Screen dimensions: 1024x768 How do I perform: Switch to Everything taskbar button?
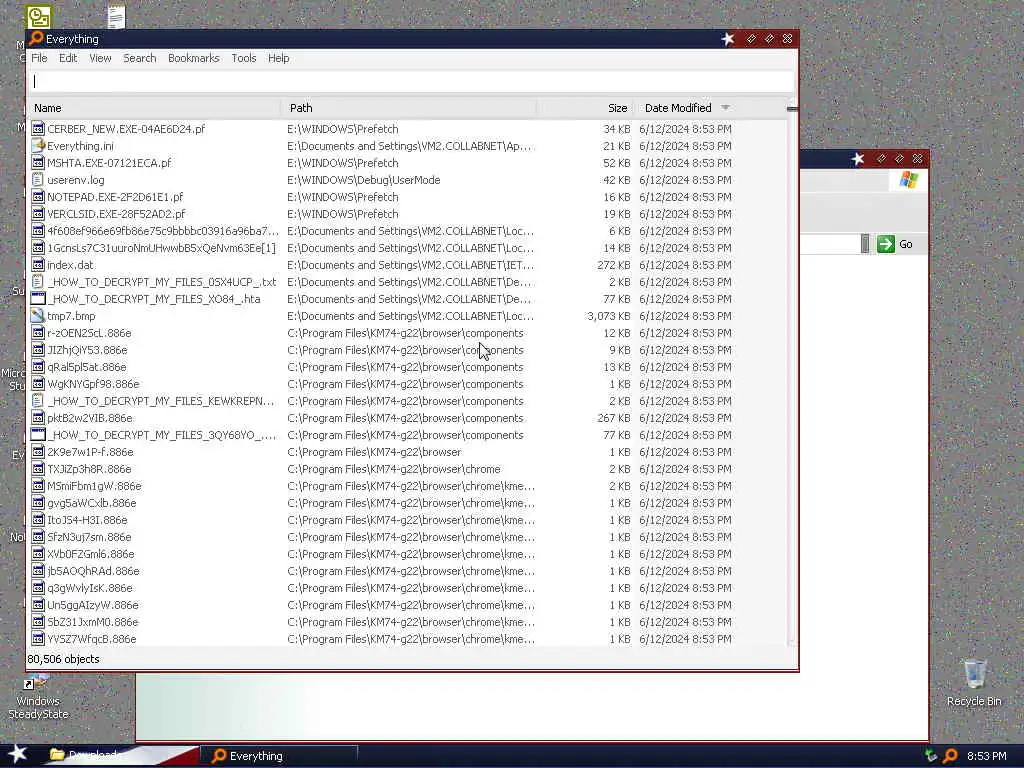coord(279,756)
